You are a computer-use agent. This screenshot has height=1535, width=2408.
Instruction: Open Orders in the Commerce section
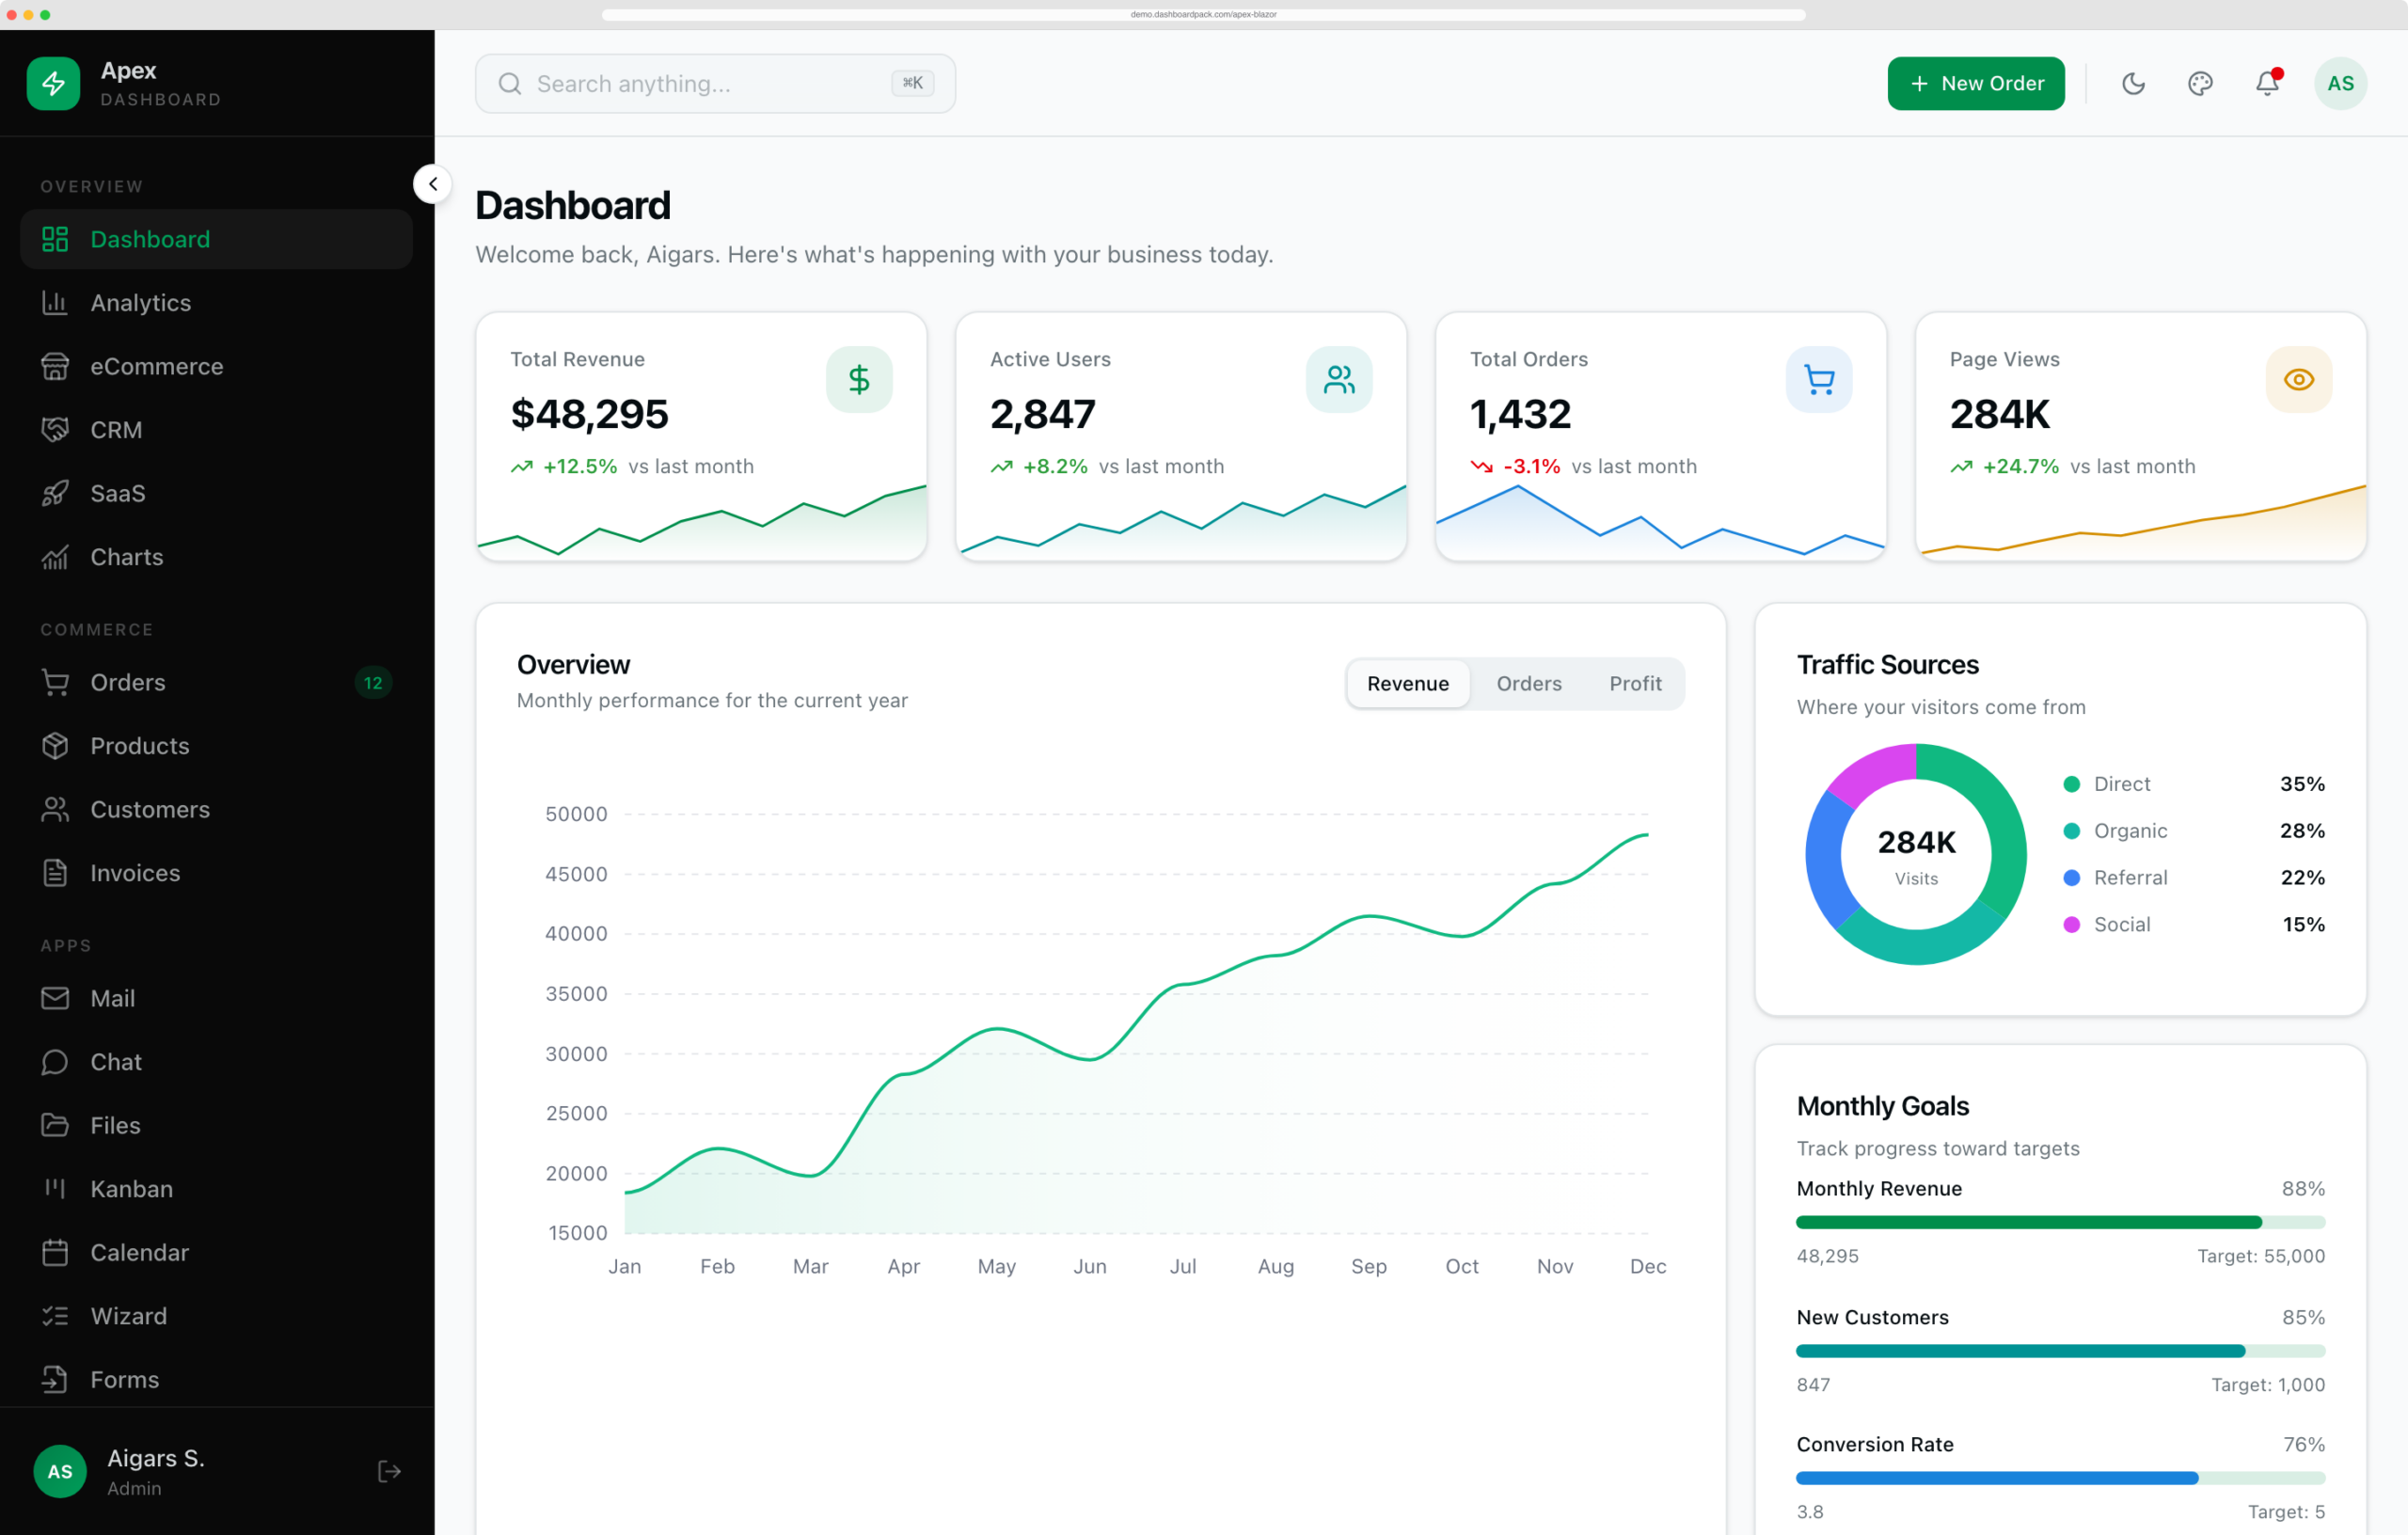216,682
